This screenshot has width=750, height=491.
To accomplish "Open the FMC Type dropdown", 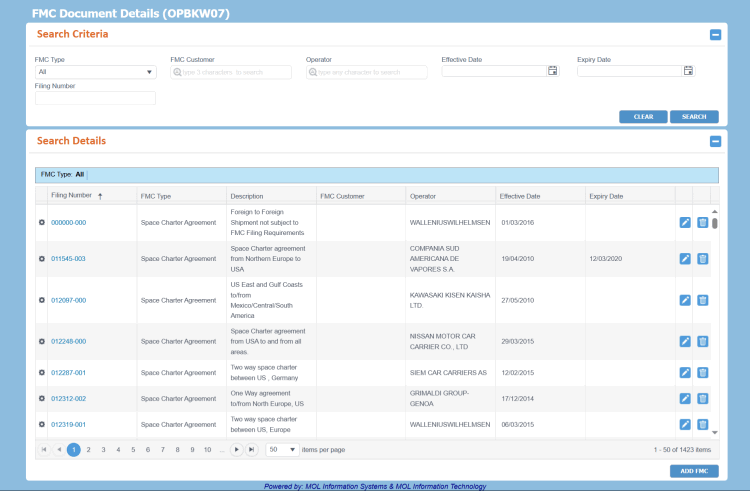I will (95, 72).
